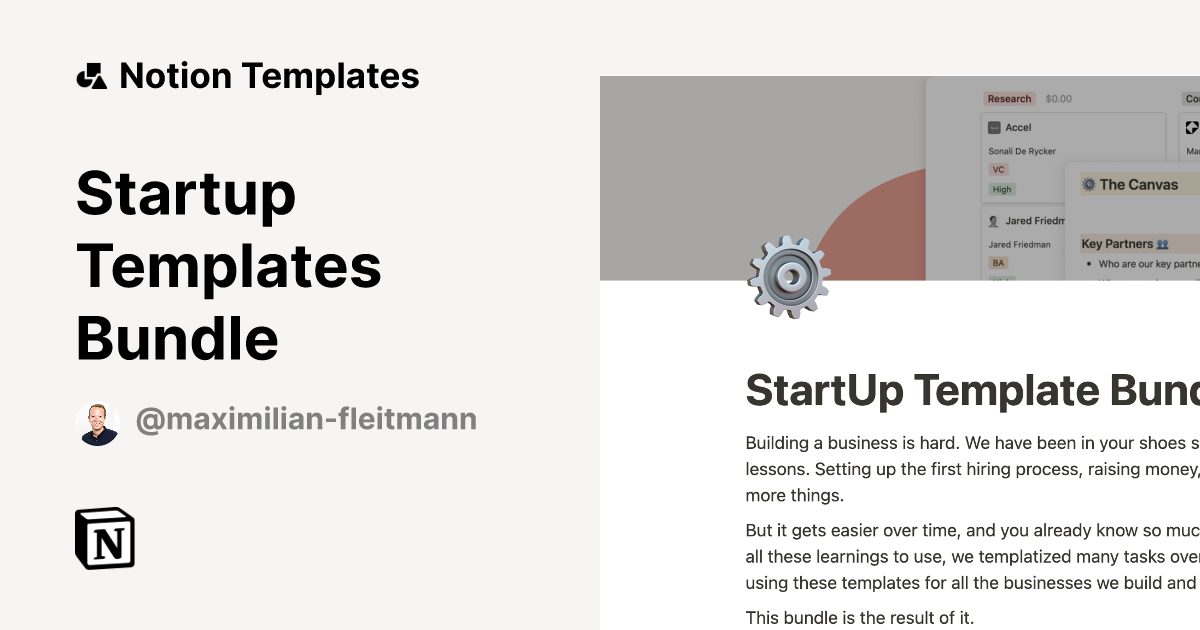Click the Notion Templates header text
Image resolution: width=1200 pixels, height=630 pixels.
point(270,75)
